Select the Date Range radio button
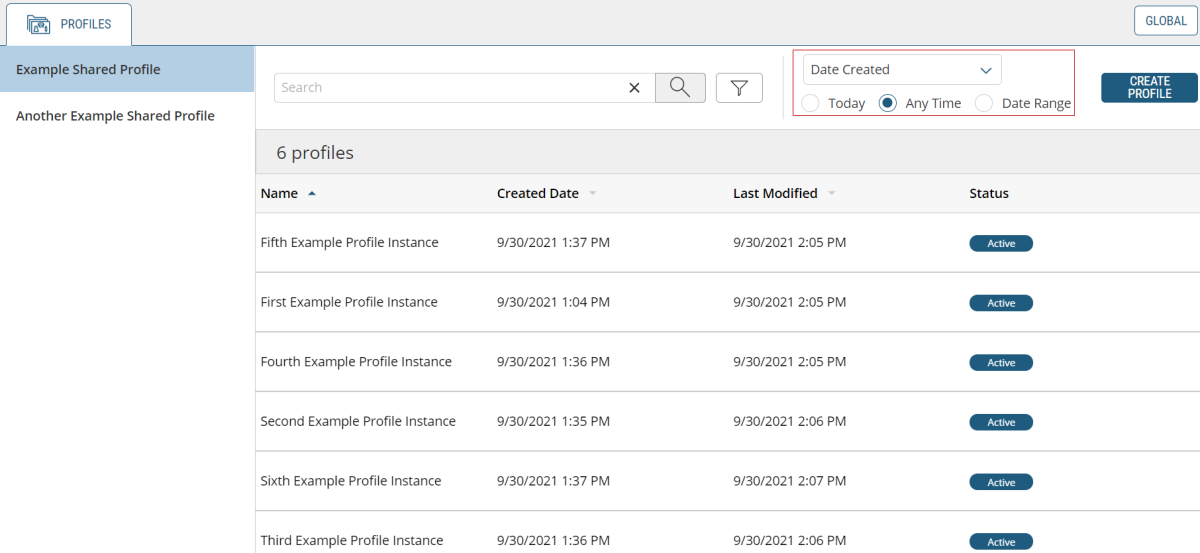Viewport: 1200px width, 553px height. coord(984,103)
